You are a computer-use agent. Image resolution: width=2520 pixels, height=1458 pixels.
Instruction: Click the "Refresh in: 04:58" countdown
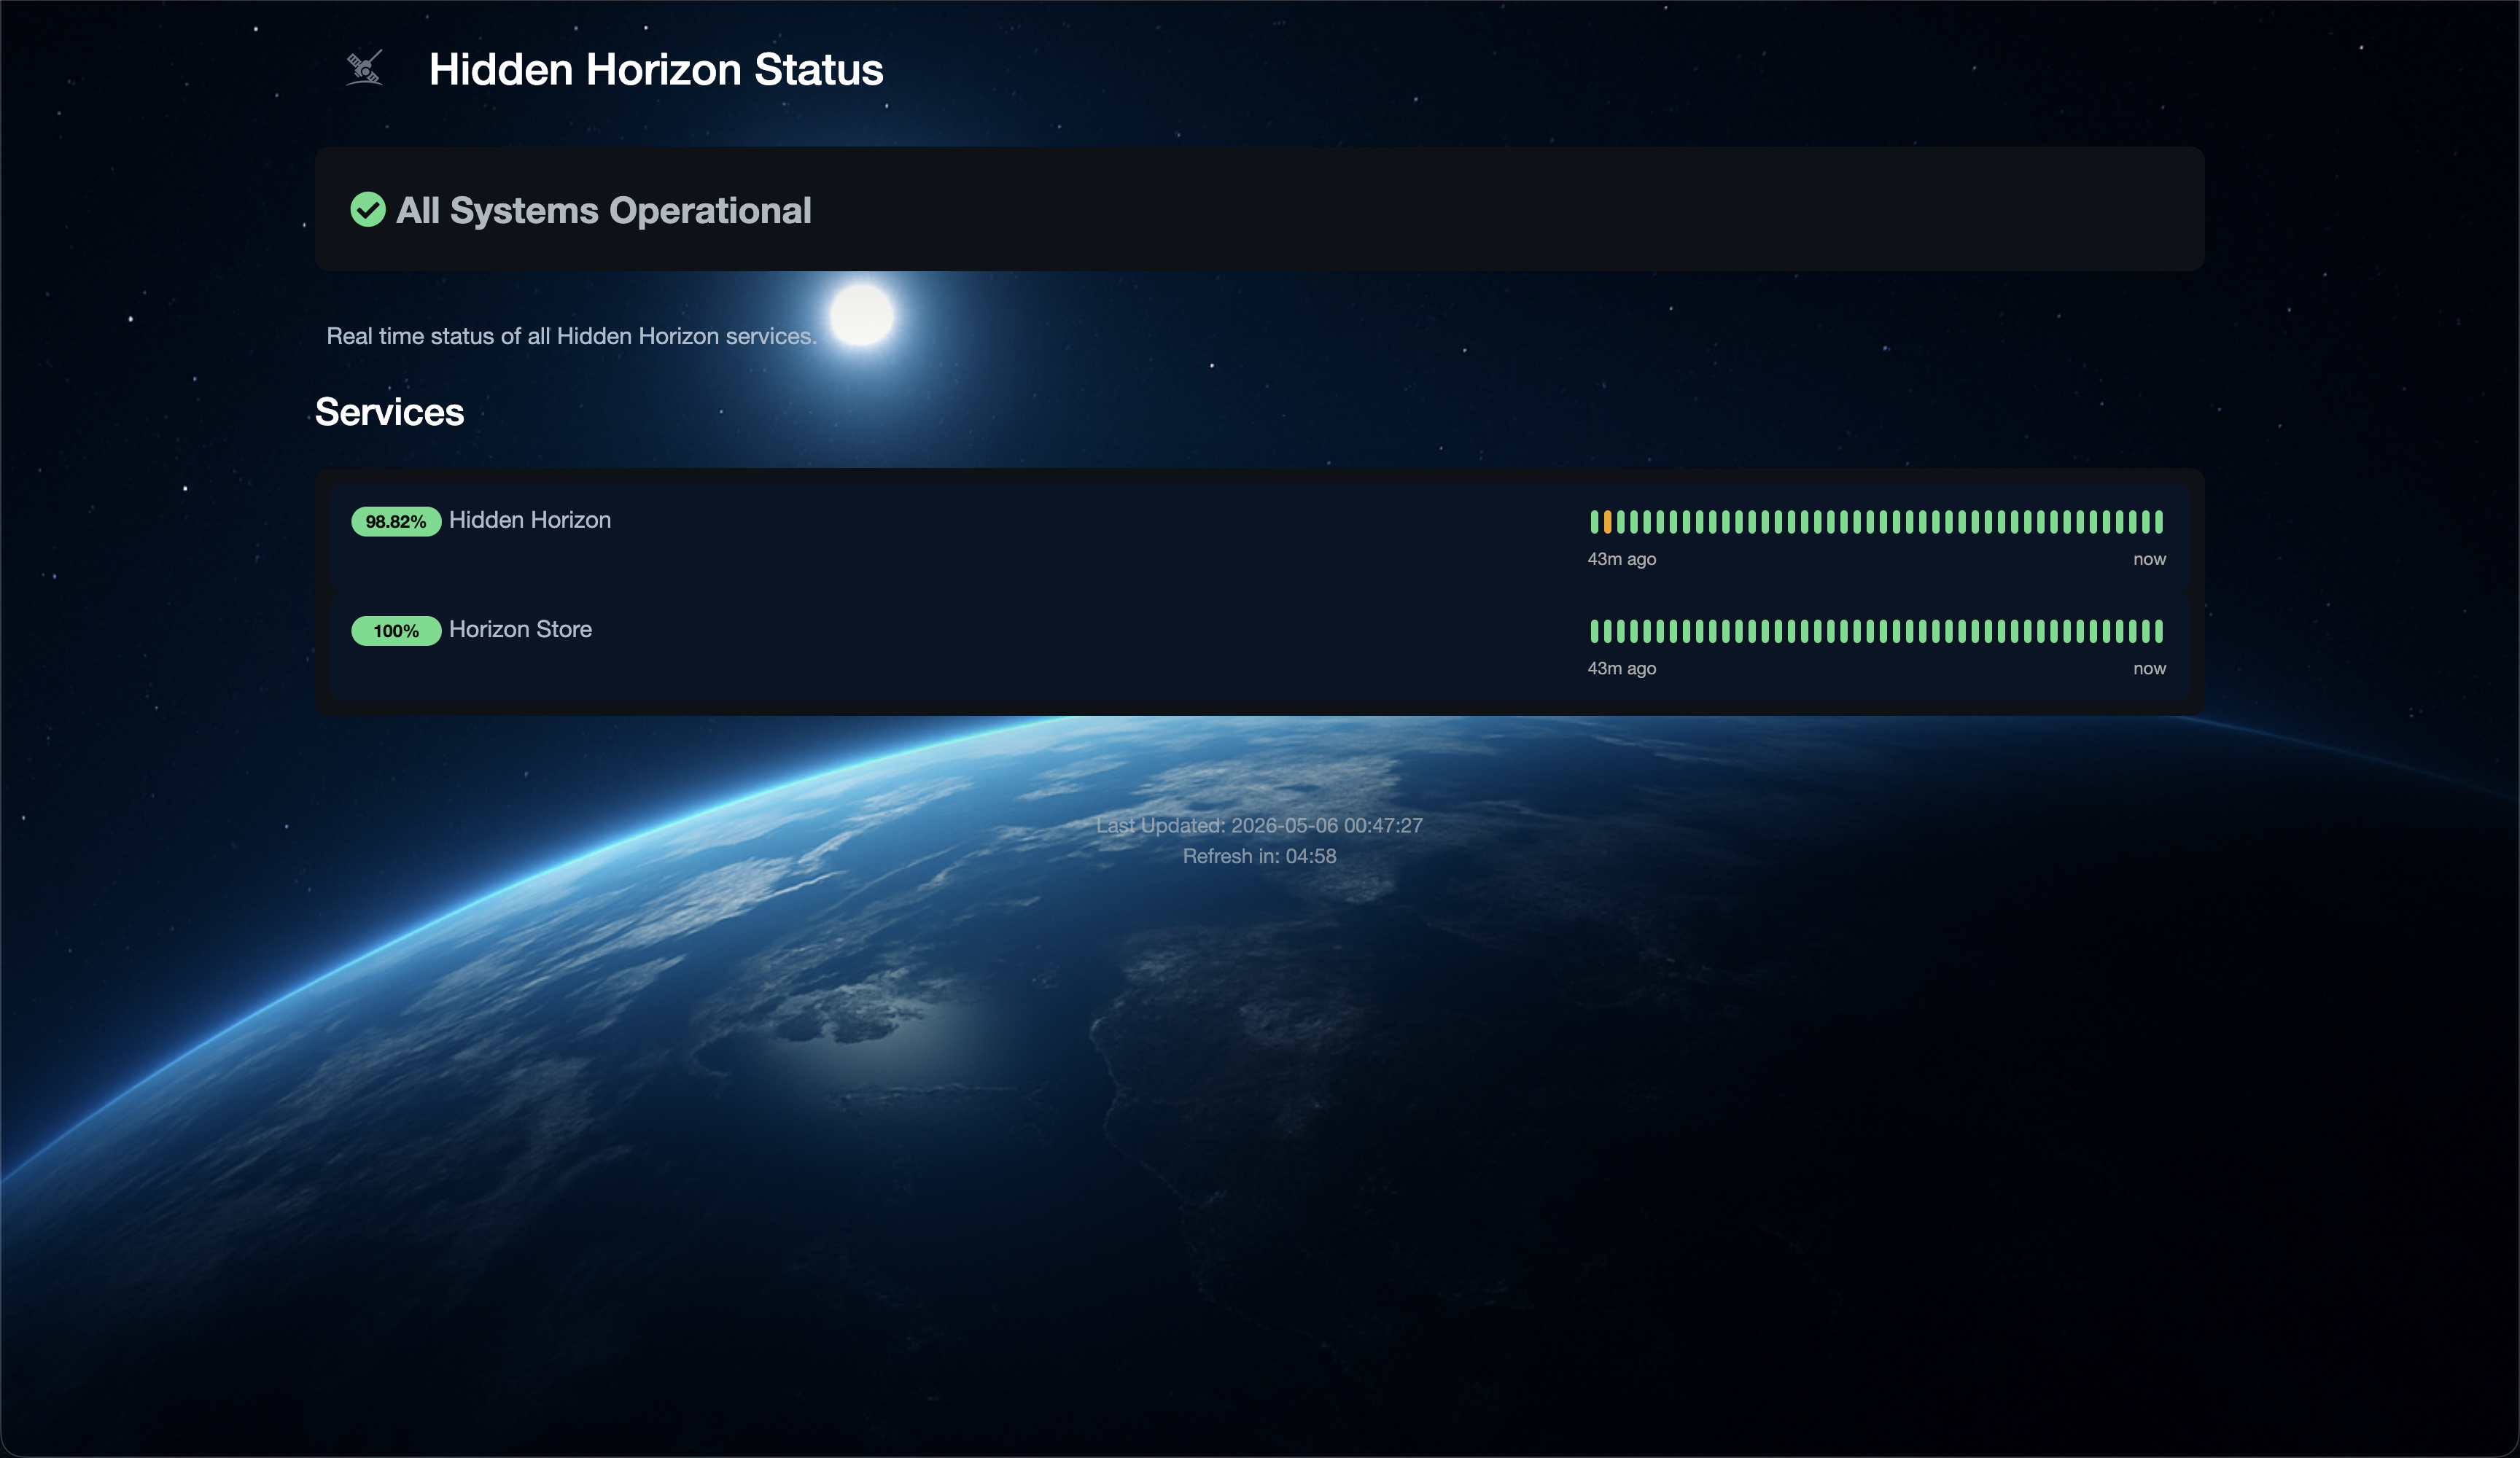tap(1259, 856)
